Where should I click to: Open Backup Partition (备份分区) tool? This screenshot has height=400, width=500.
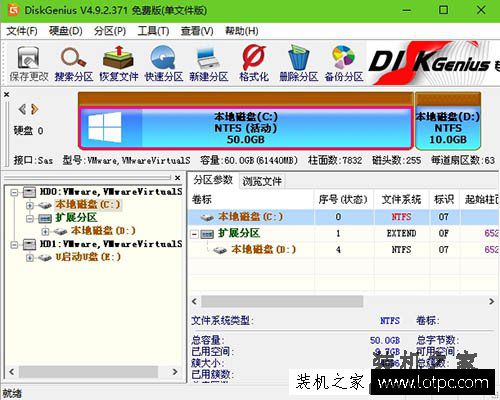tap(344, 63)
